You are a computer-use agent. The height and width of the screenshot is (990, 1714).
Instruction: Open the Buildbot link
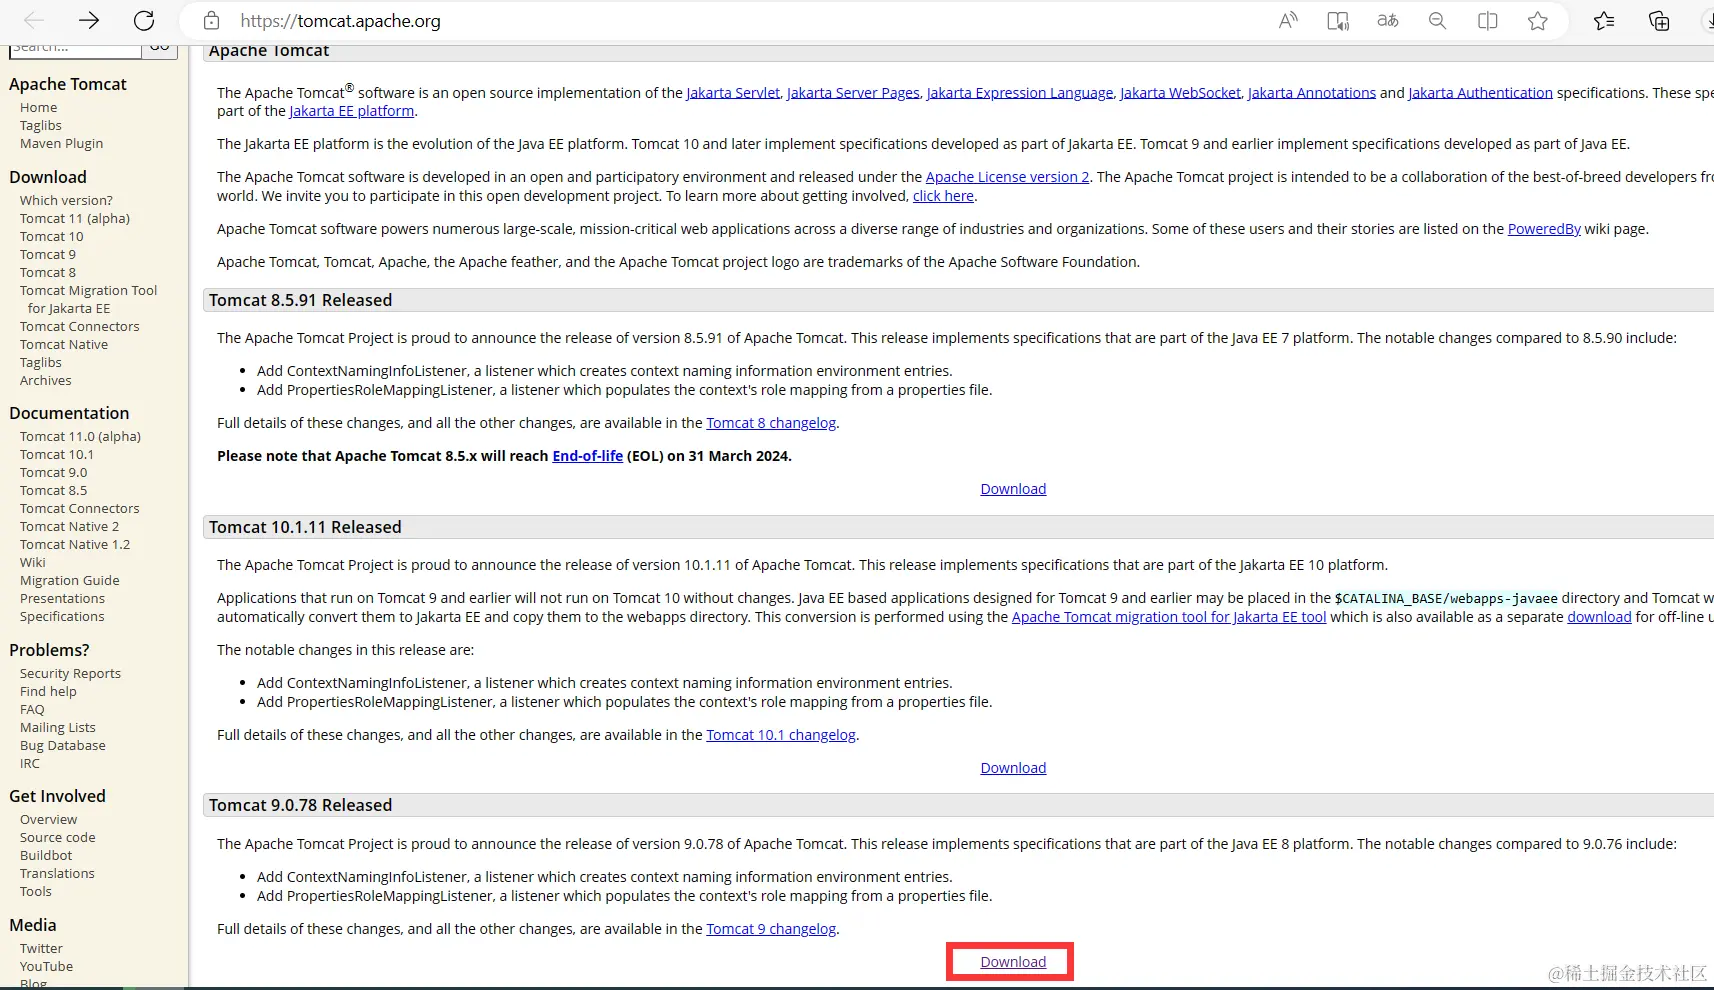point(46,856)
